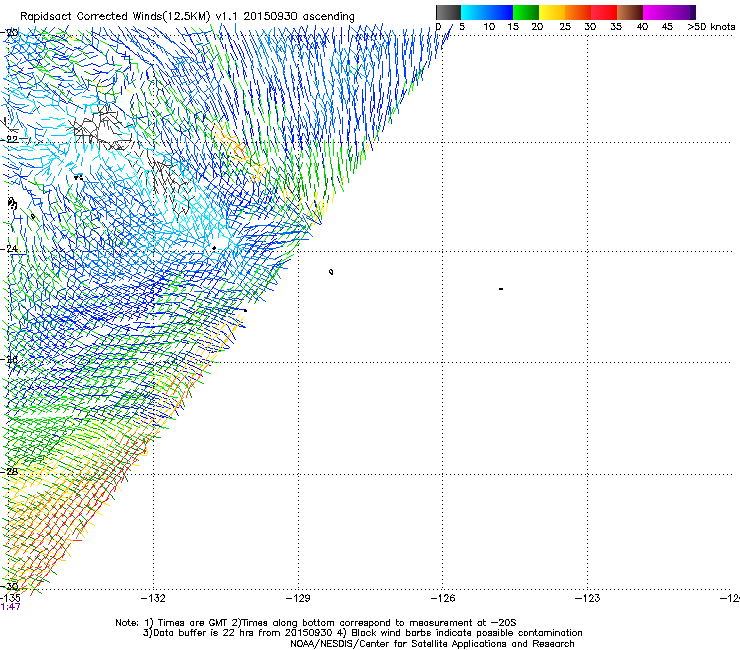The image size is (740, 650).
Task: Click the gray 0-5 knots legend swatch
Action: click(x=448, y=12)
